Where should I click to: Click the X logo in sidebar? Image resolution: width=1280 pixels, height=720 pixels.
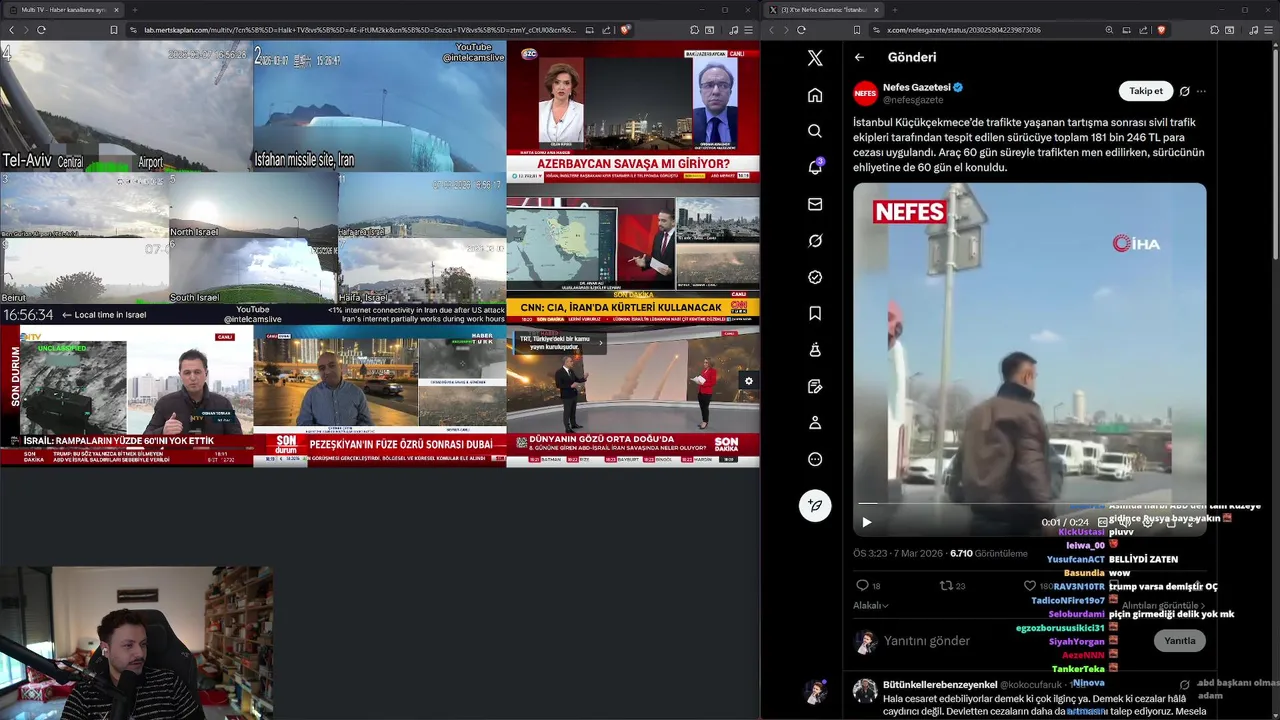tap(815, 58)
